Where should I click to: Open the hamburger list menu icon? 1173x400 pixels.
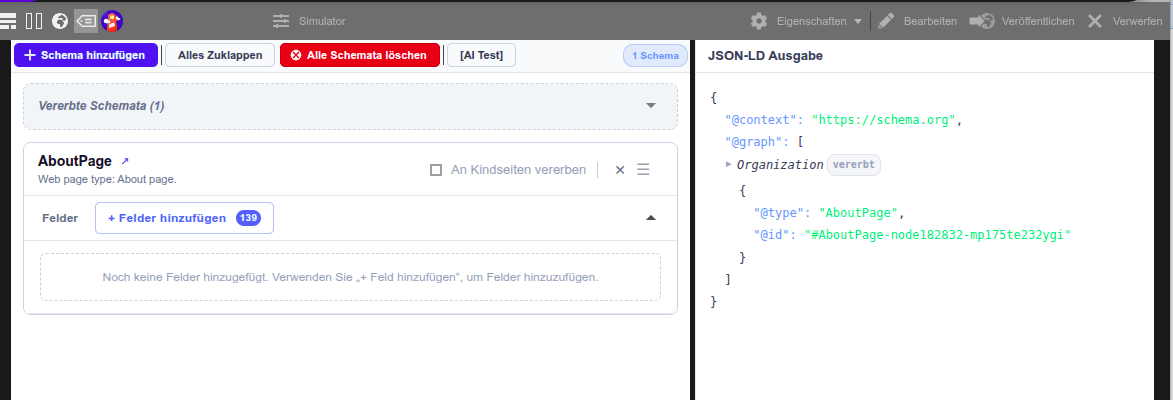pos(7,21)
